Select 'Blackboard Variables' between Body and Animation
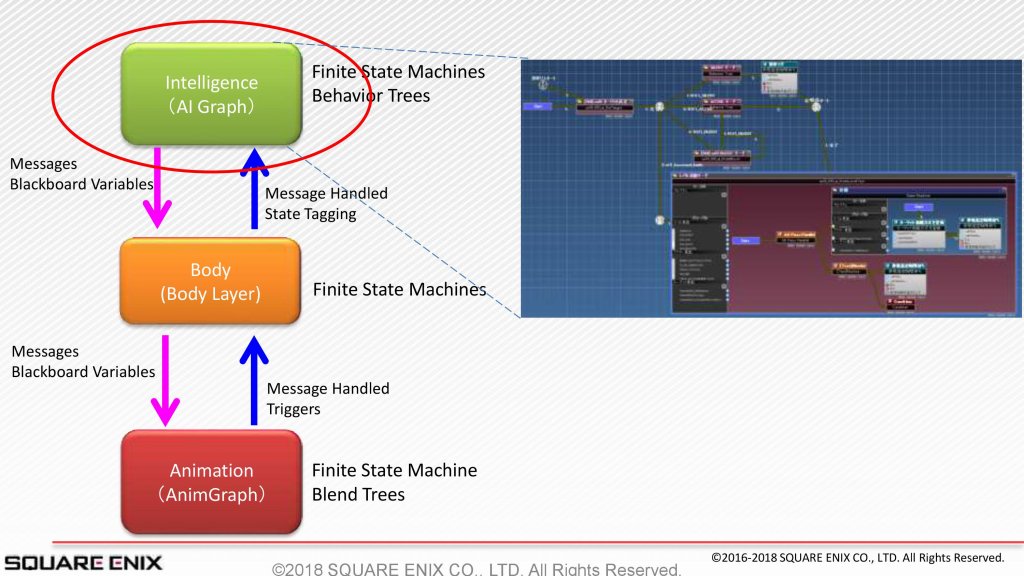This screenshot has height=576, width=1024. 84,372
